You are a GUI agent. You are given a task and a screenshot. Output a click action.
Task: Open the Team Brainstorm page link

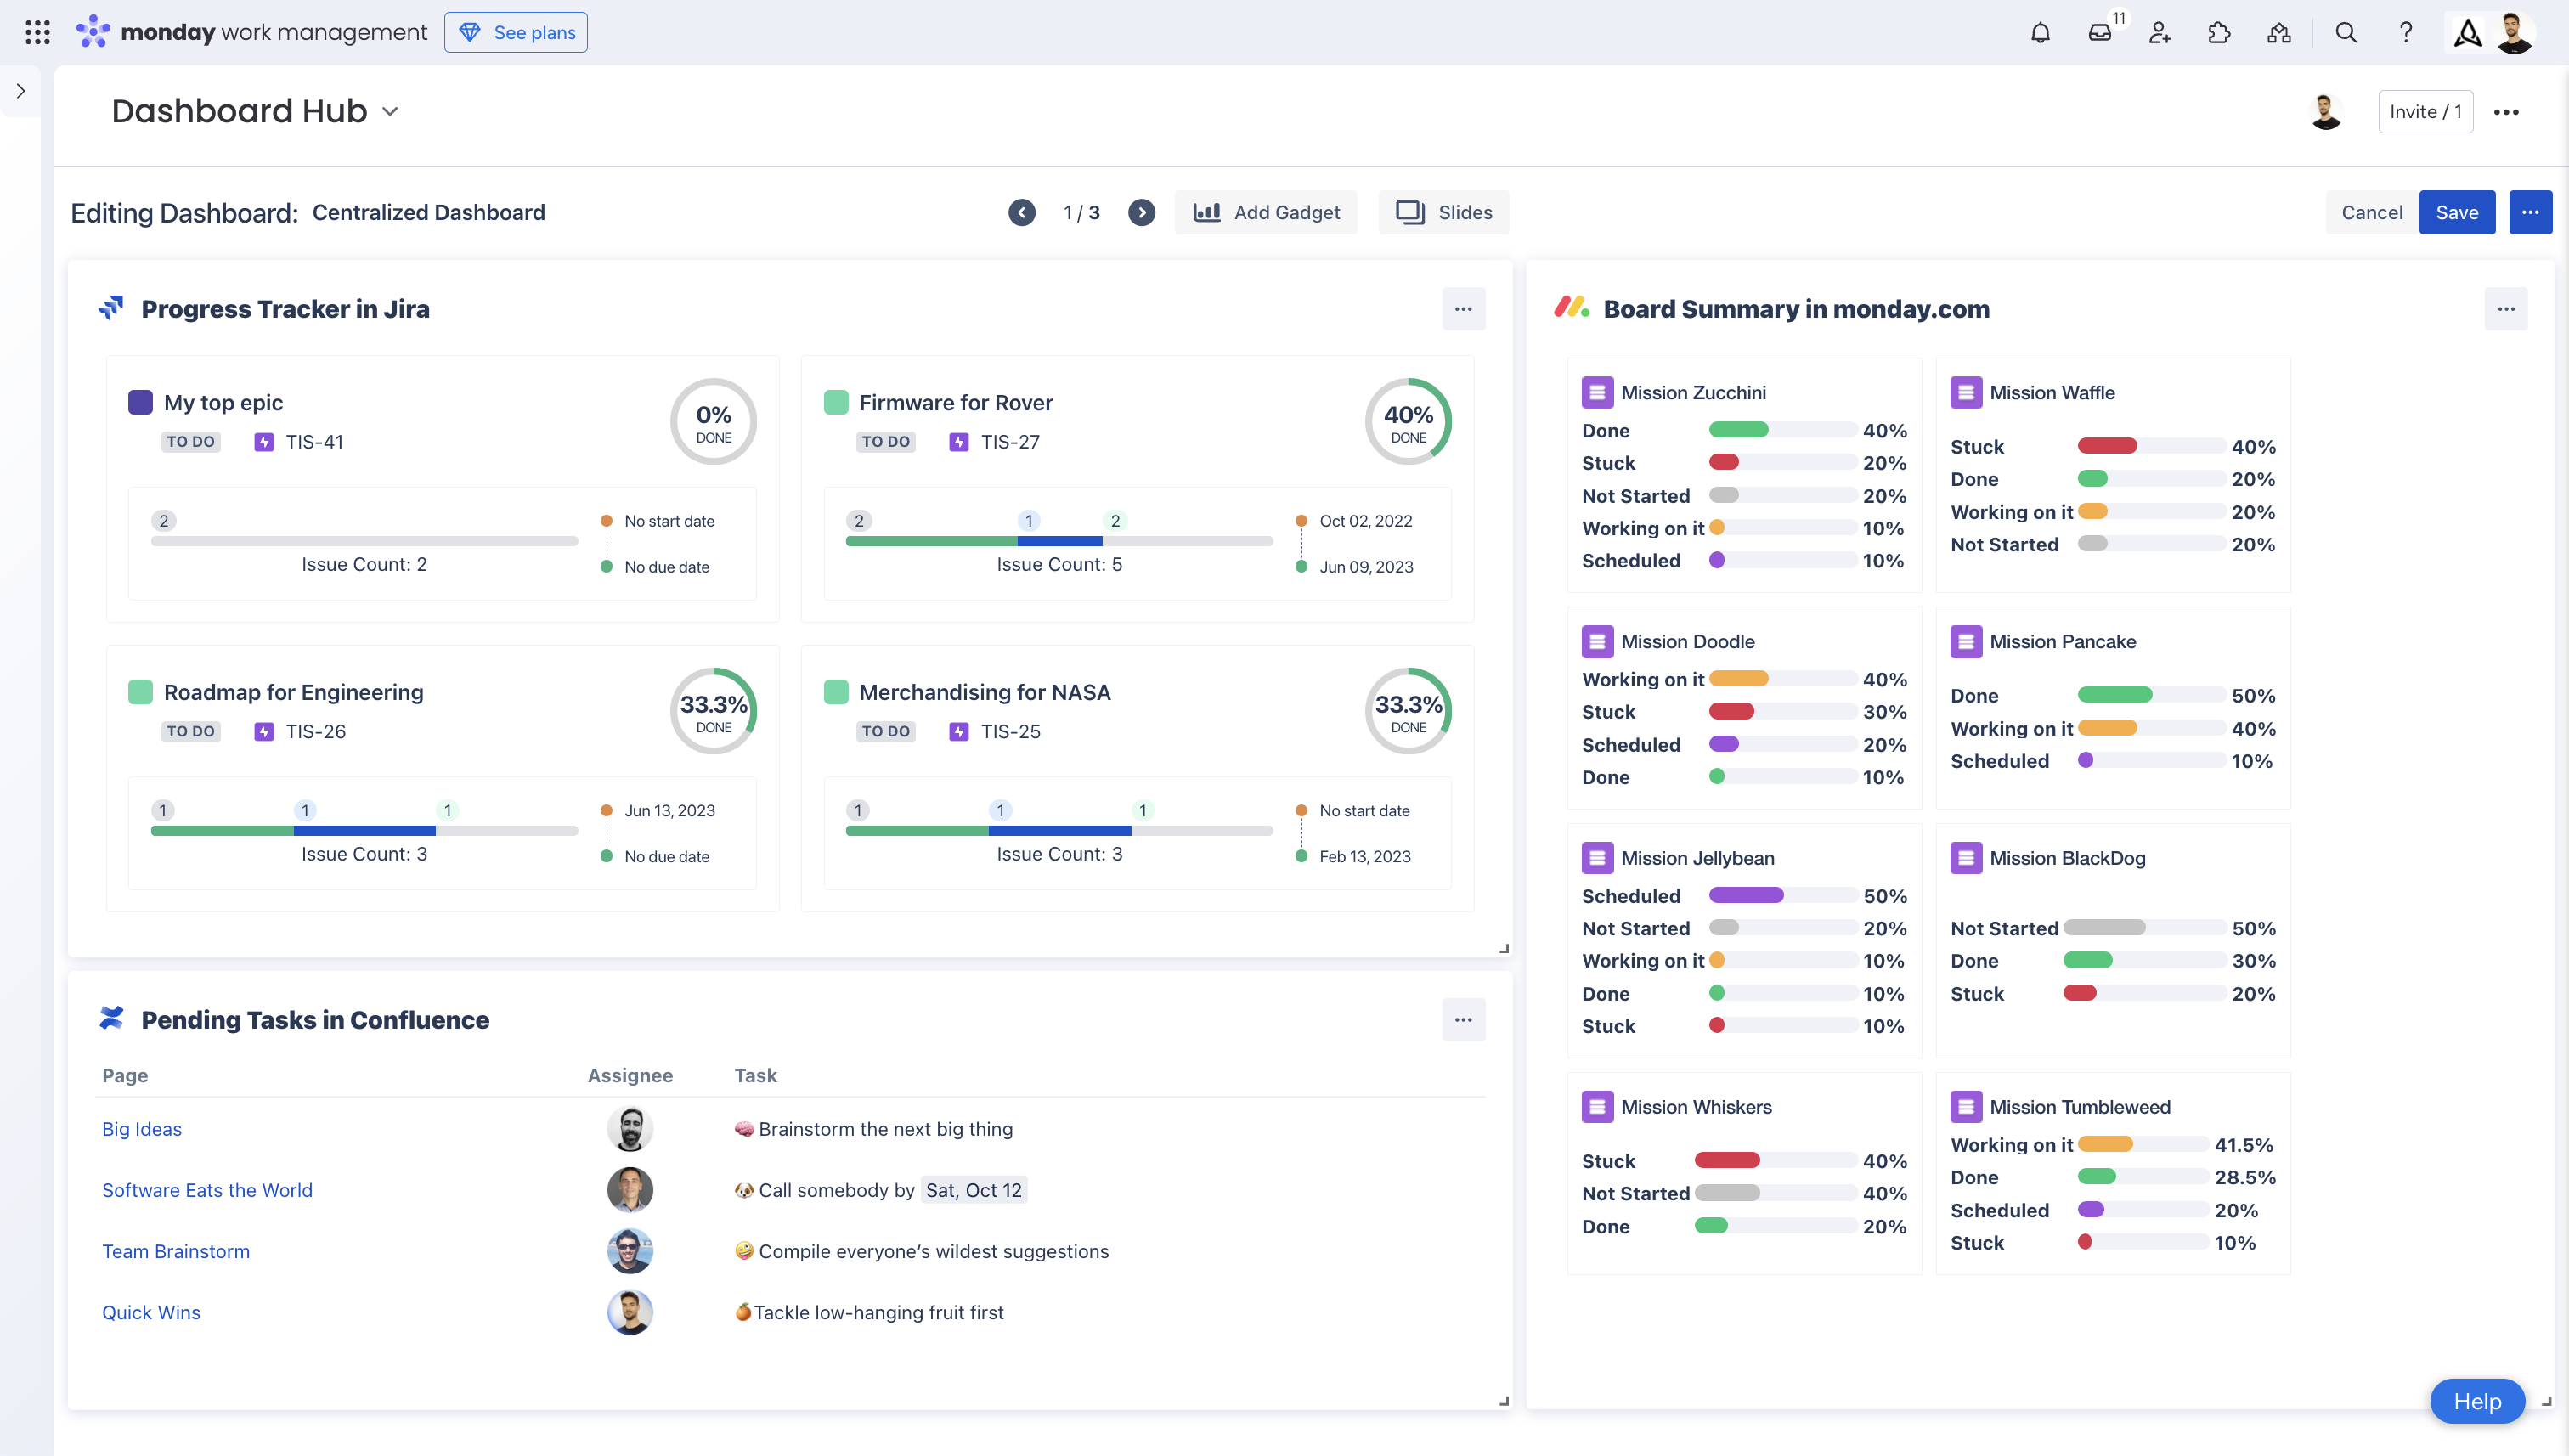176,1251
